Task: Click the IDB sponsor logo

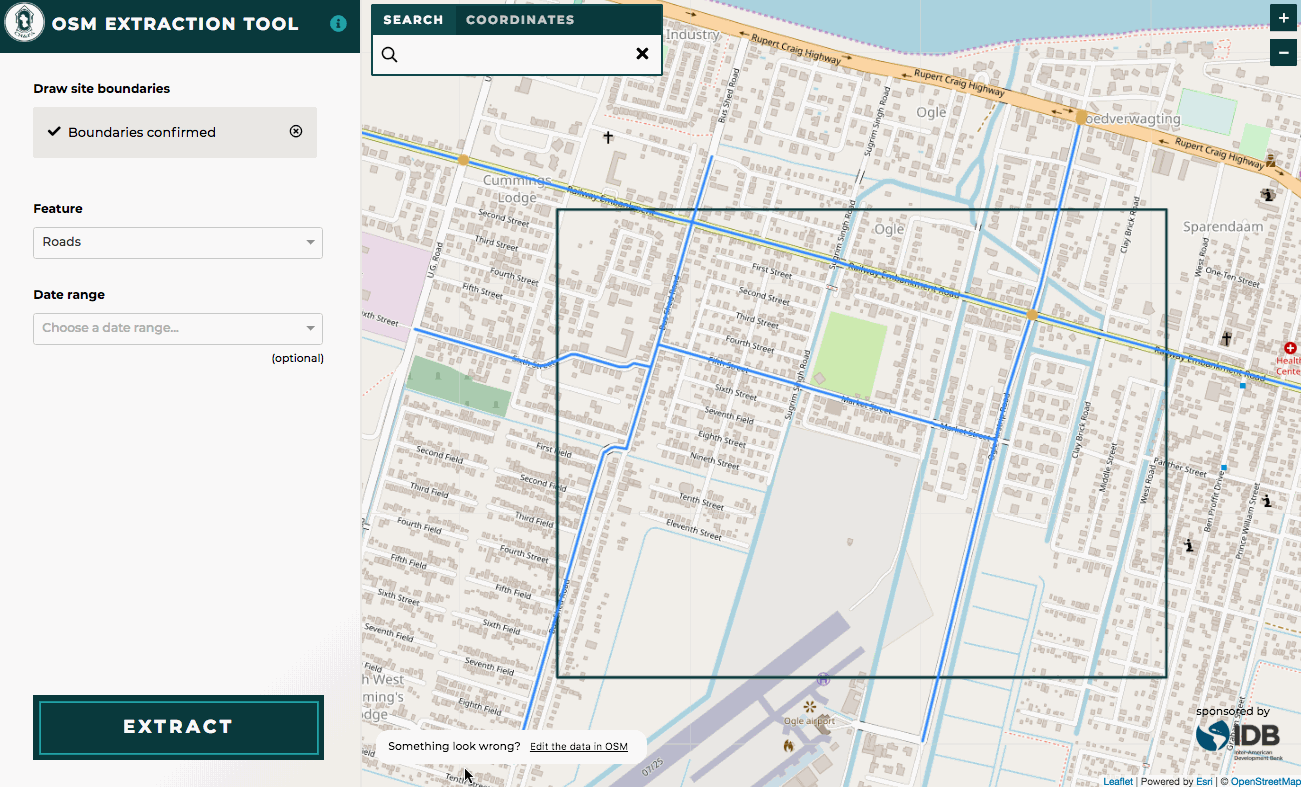Action: (1238, 735)
